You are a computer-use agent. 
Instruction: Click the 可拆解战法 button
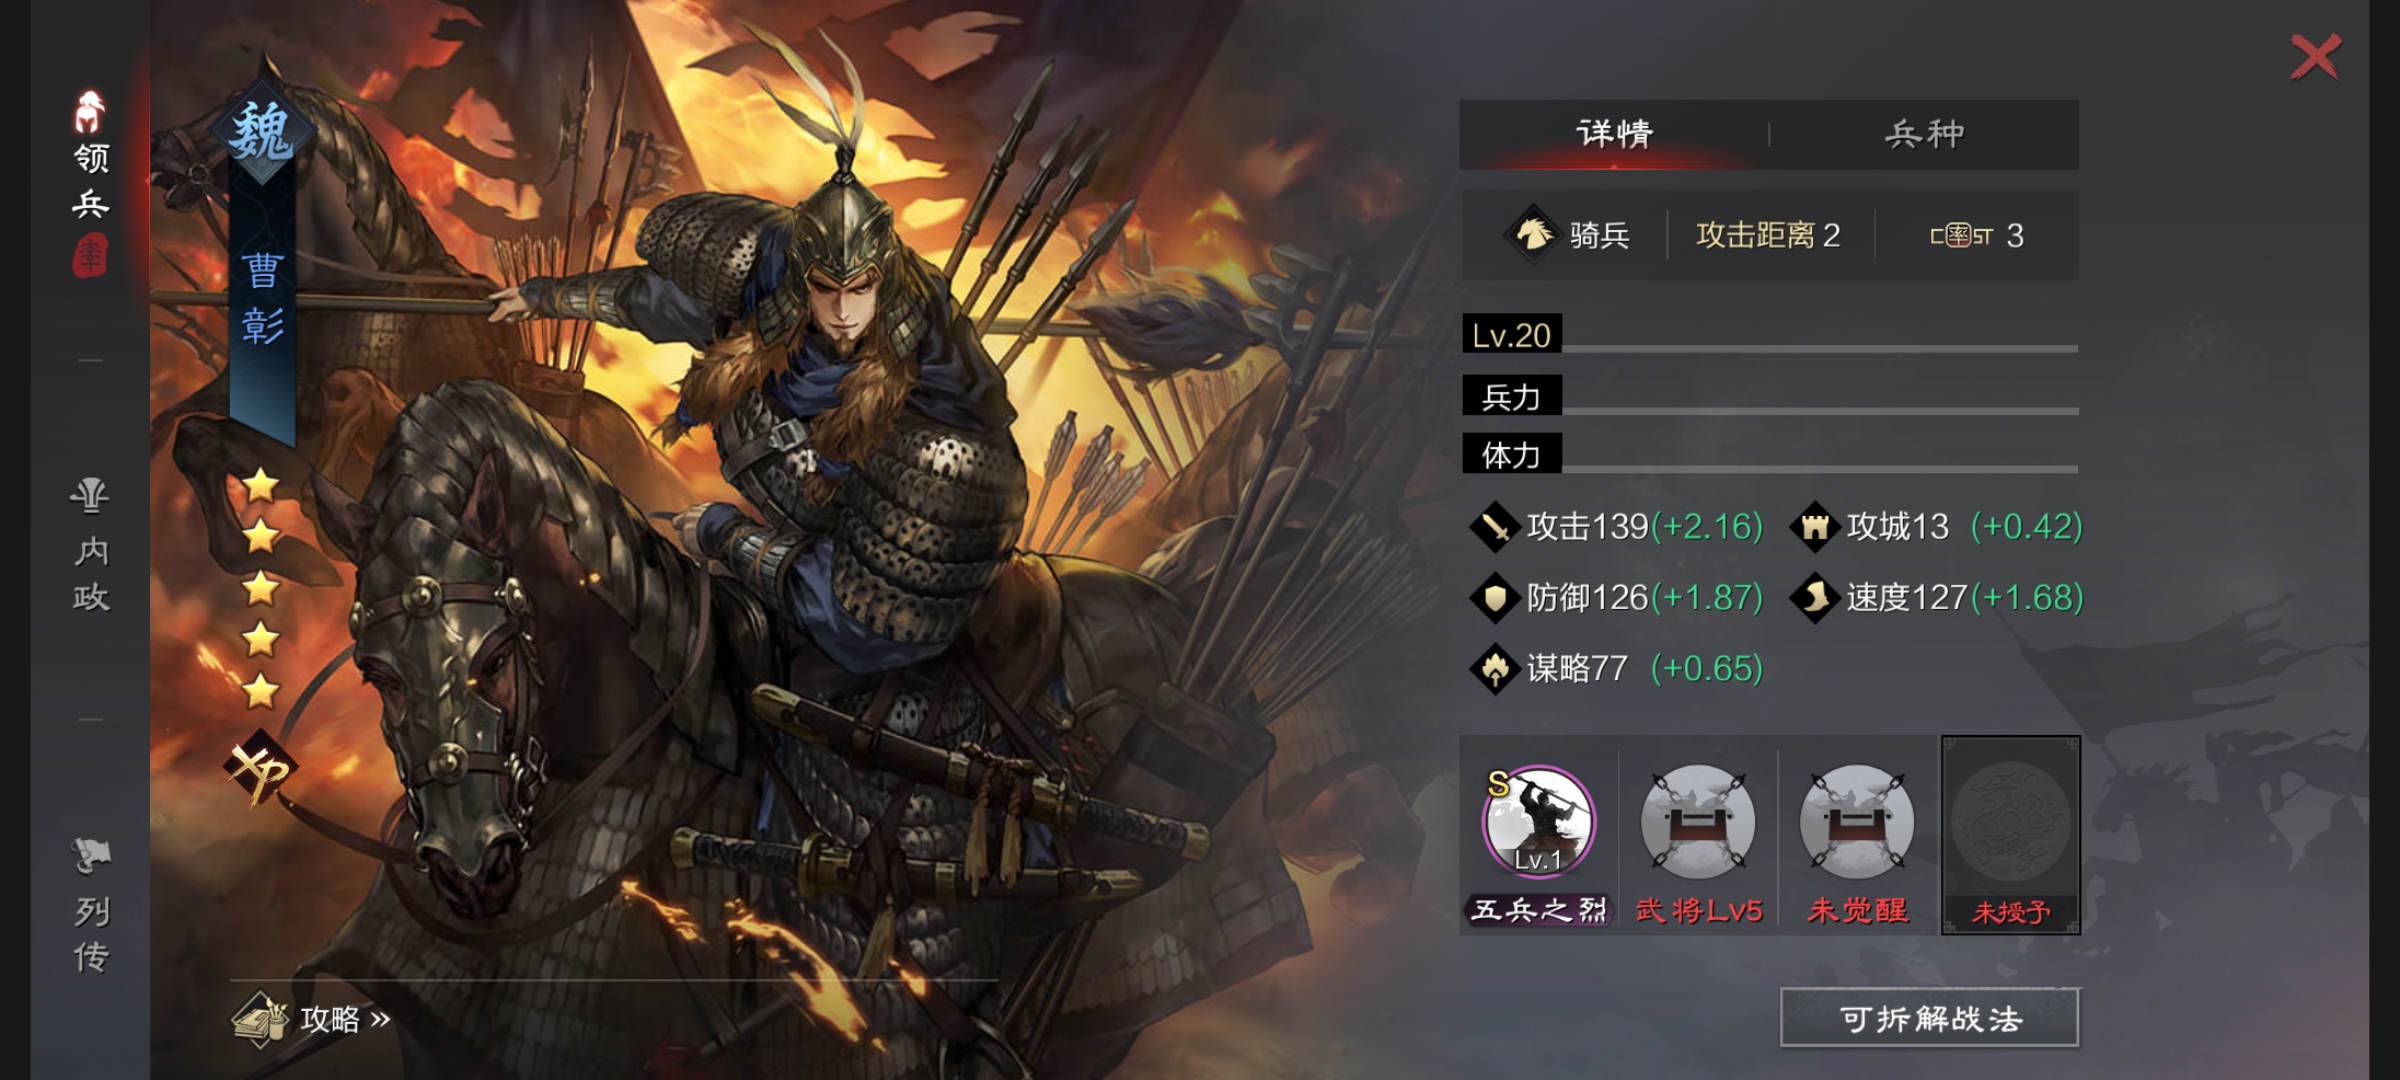click(1930, 1018)
